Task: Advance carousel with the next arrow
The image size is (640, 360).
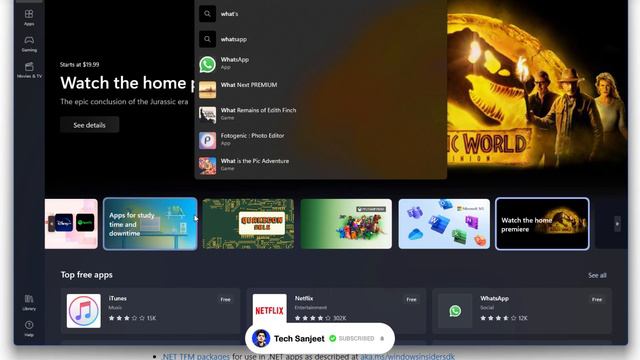Action: tap(617, 224)
